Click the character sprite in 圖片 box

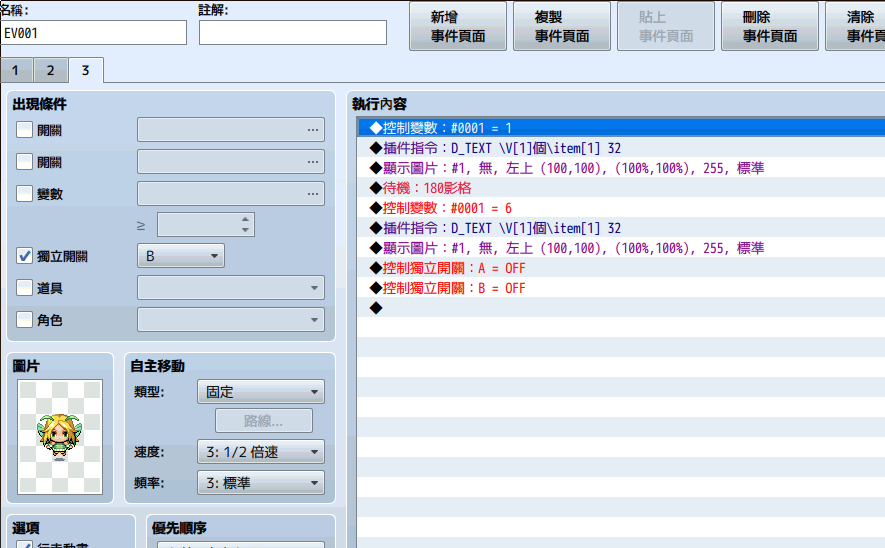pos(60,437)
